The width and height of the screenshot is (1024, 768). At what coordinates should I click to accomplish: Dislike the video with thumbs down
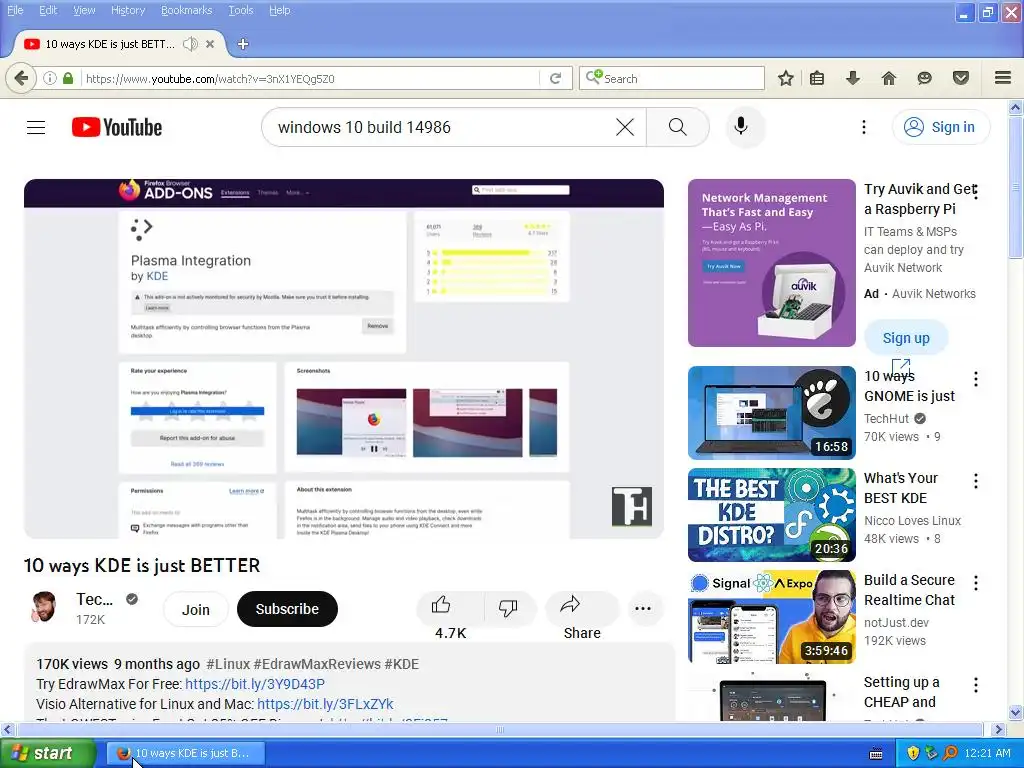(x=507, y=607)
